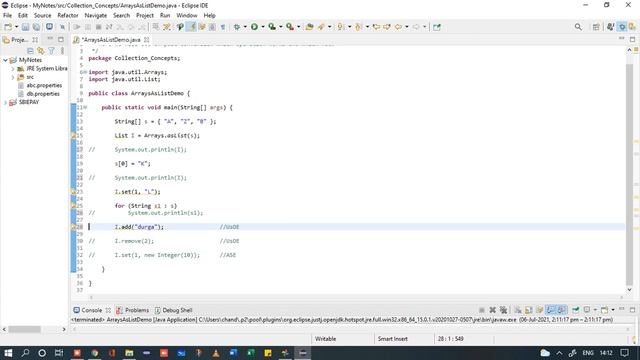Open the Back history dropdown
Screen dimensions: 640x360
click(x=407, y=27)
